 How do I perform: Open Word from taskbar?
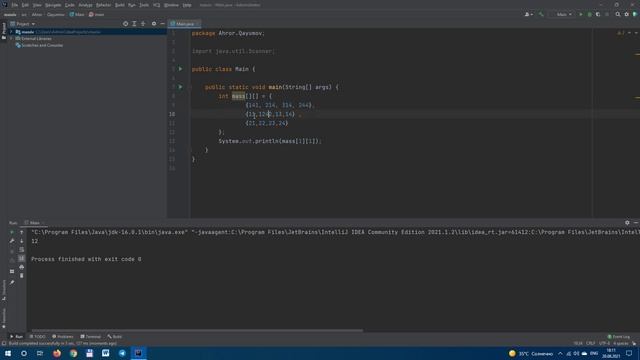[x=106, y=353]
